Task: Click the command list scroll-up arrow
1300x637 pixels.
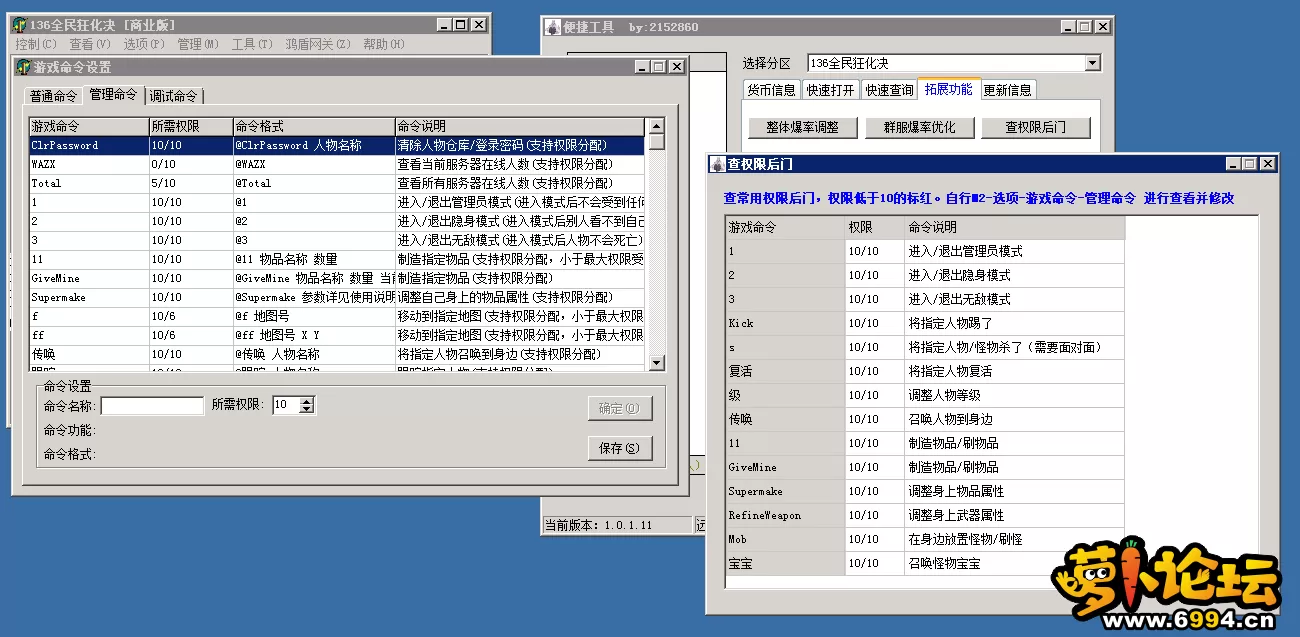Action: (656, 126)
